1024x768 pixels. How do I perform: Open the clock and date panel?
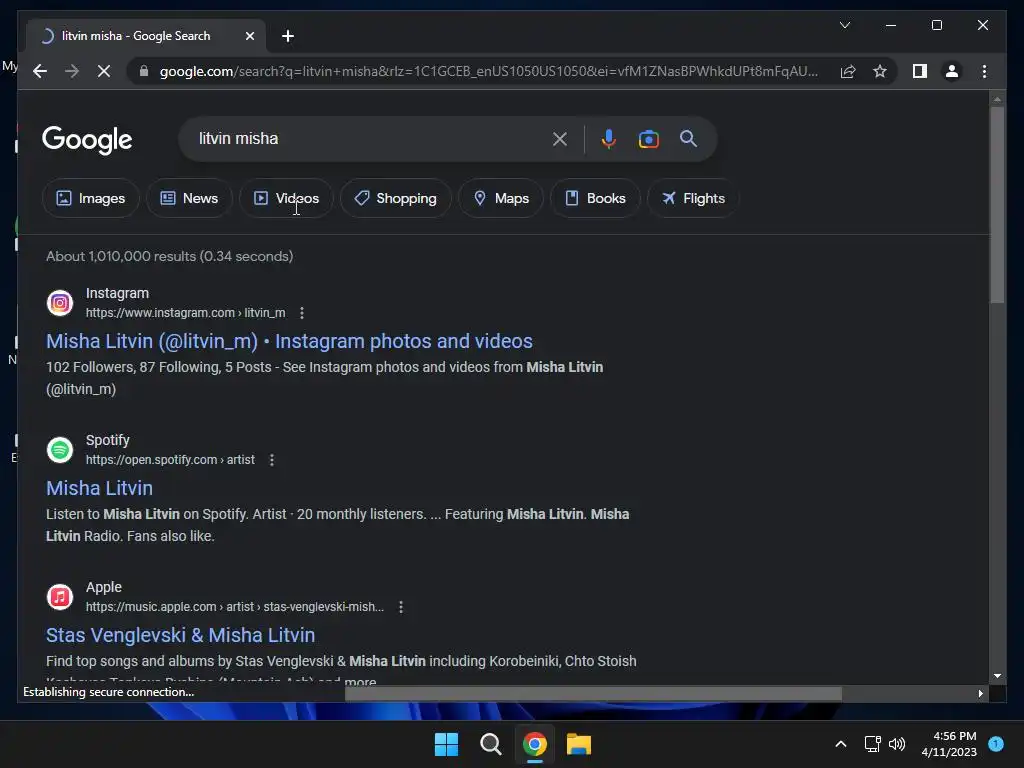click(949, 744)
